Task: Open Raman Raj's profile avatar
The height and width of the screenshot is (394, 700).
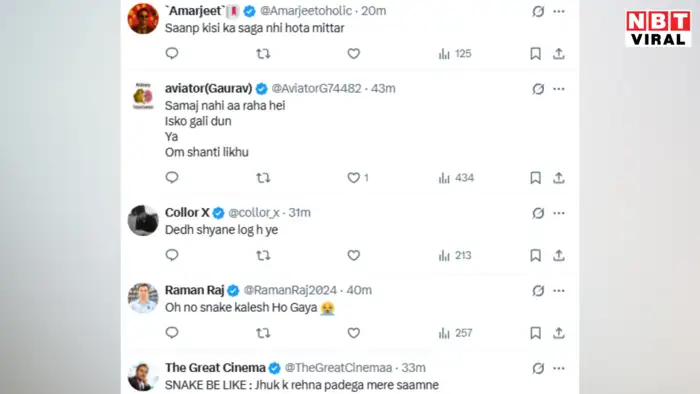Action: [x=143, y=298]
